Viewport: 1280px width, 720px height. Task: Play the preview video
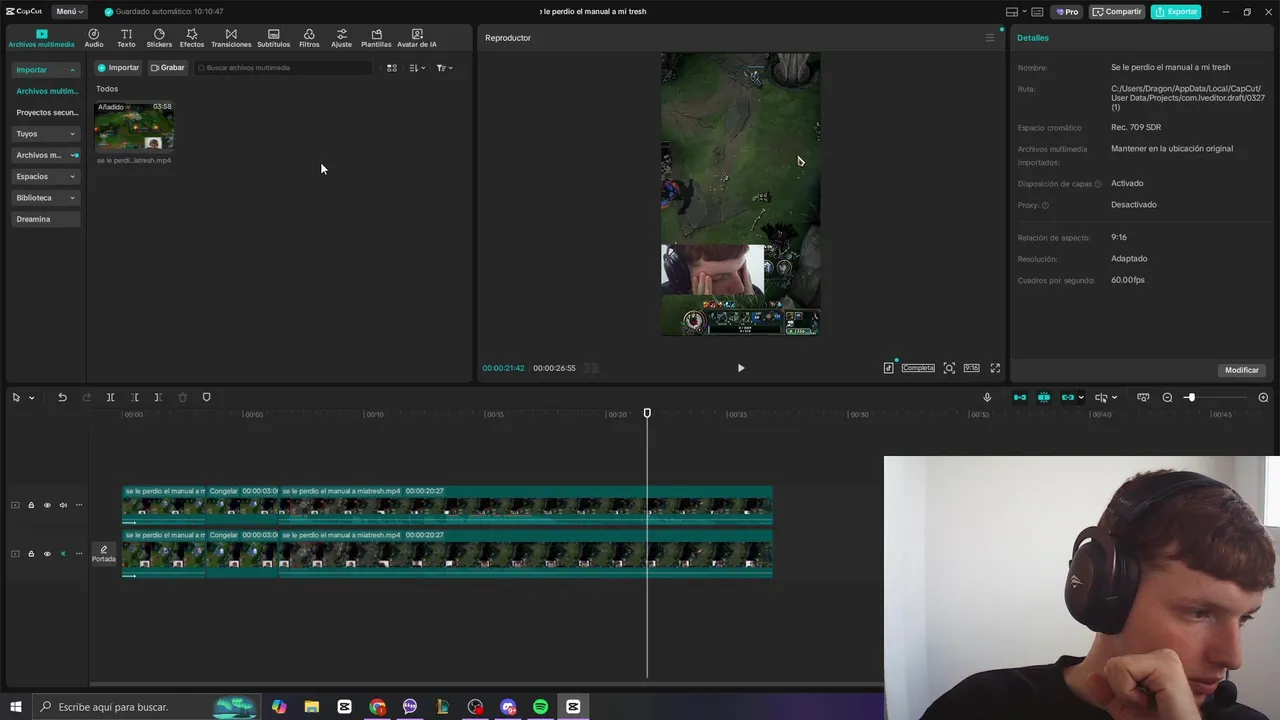coord(741,368)
